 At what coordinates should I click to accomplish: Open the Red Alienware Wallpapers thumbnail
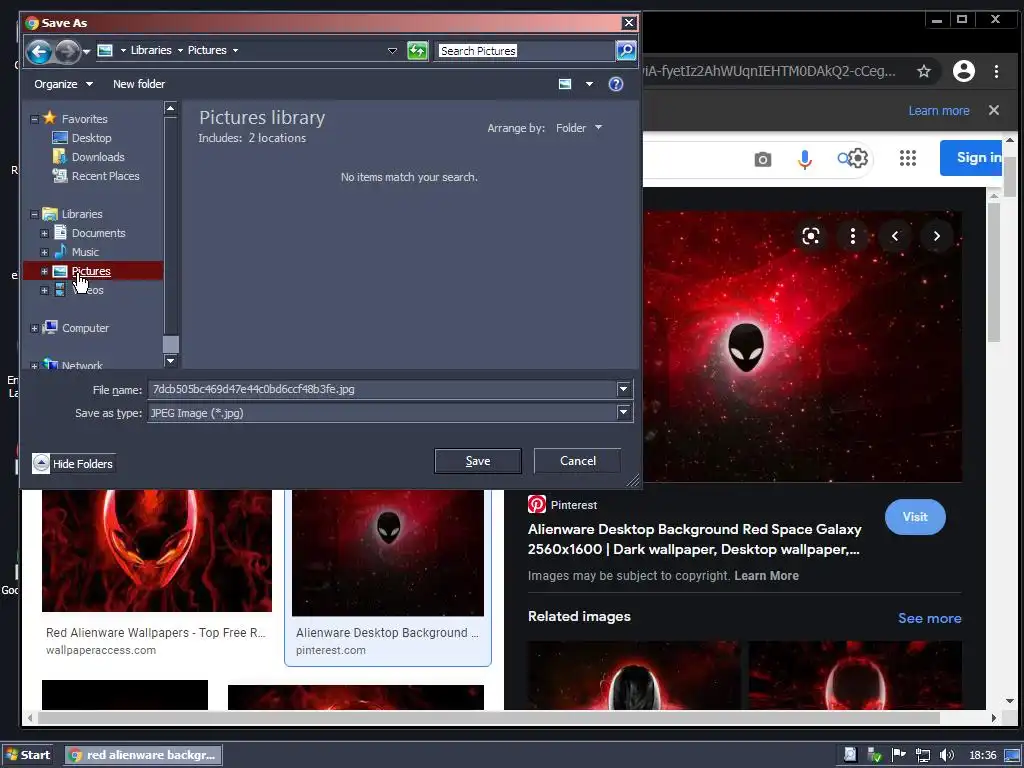(157, 551)
